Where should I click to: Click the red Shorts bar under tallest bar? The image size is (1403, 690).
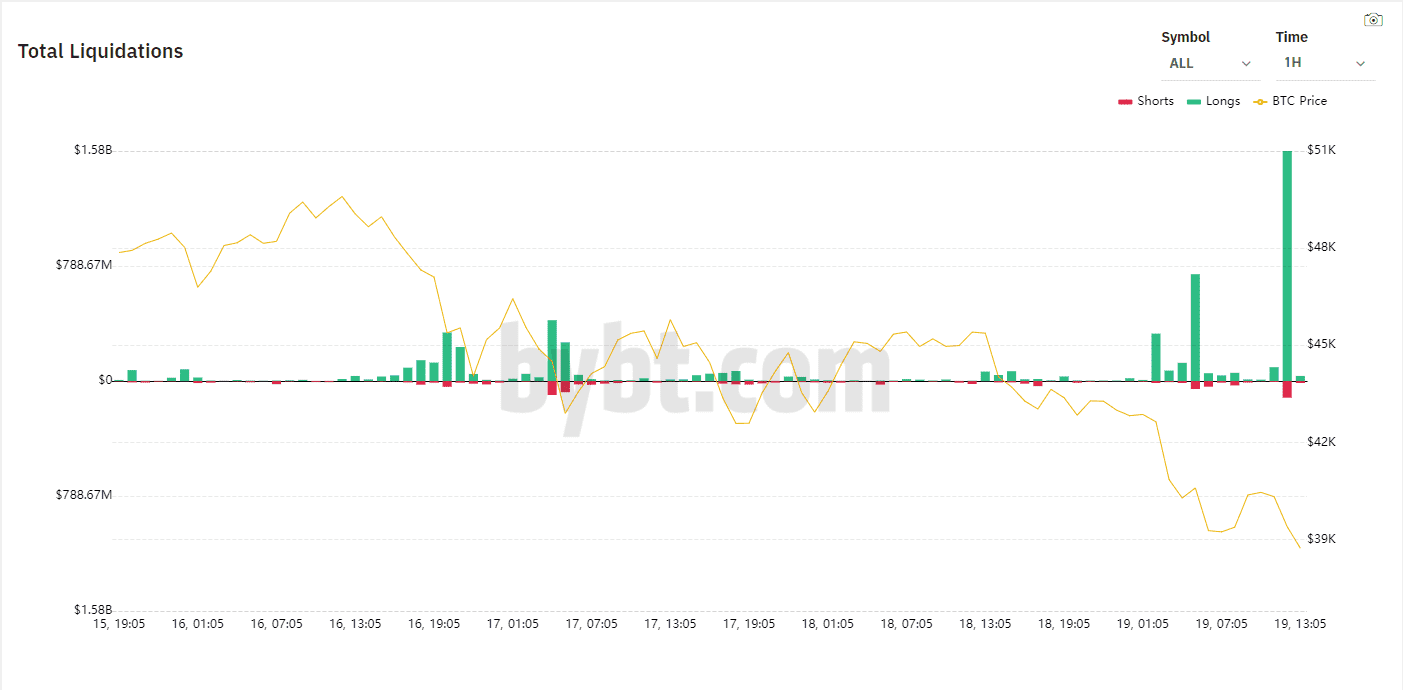pos(1287,389)
